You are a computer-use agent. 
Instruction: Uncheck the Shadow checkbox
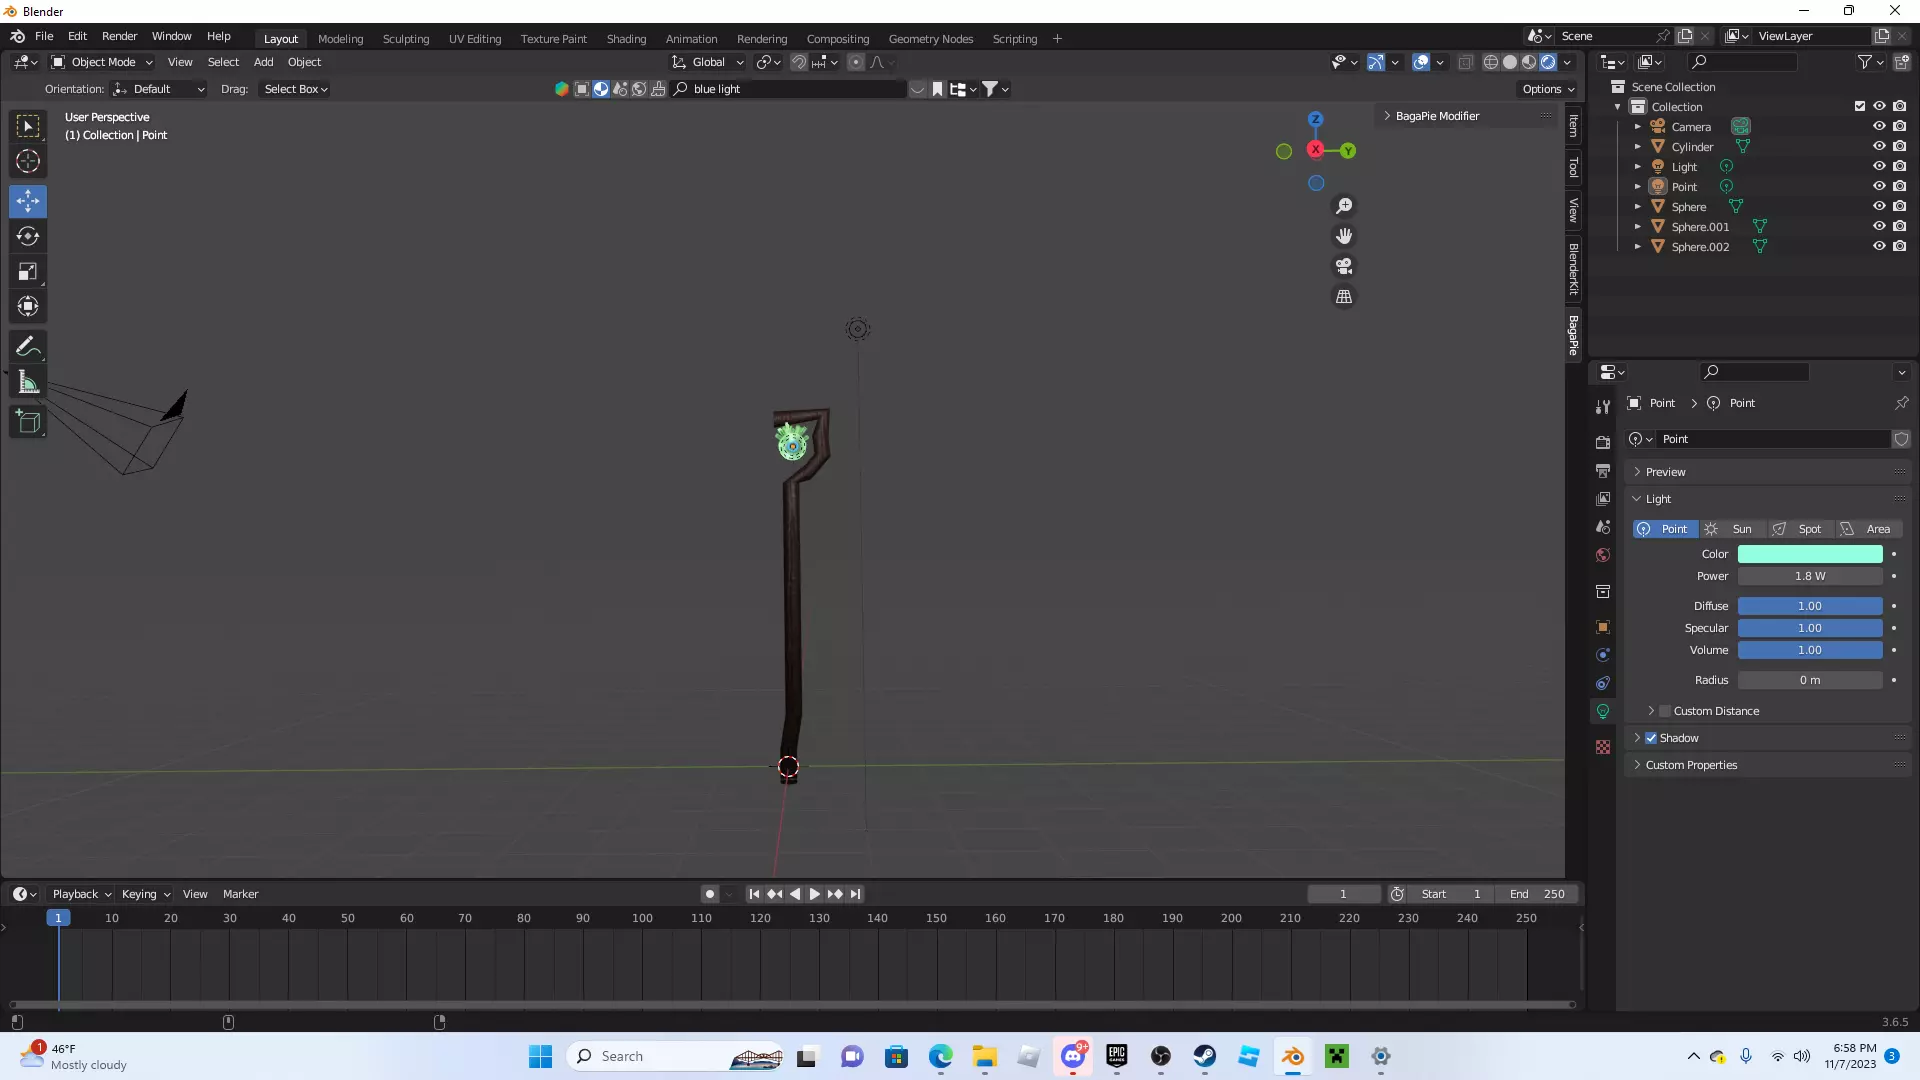click(1651, 738)
